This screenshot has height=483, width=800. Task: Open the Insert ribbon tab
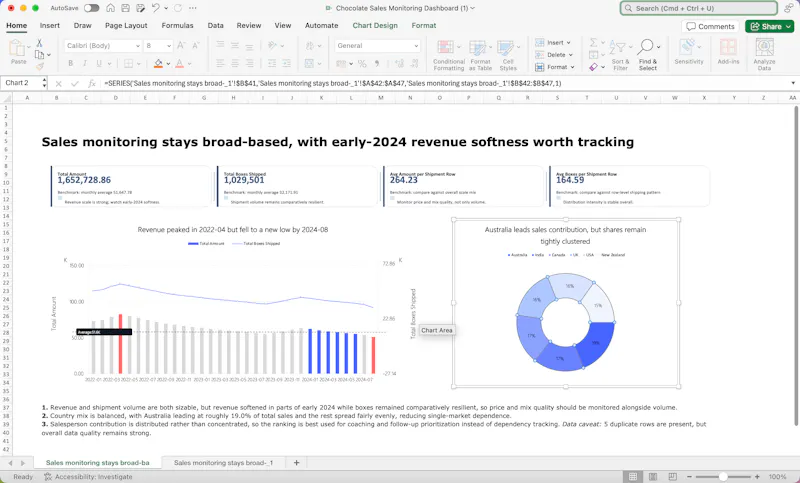coord(49,26)
